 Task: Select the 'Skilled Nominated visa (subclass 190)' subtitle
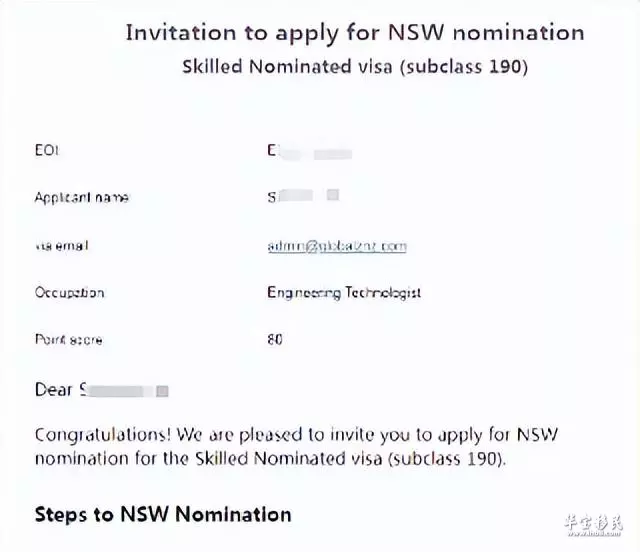355,67
